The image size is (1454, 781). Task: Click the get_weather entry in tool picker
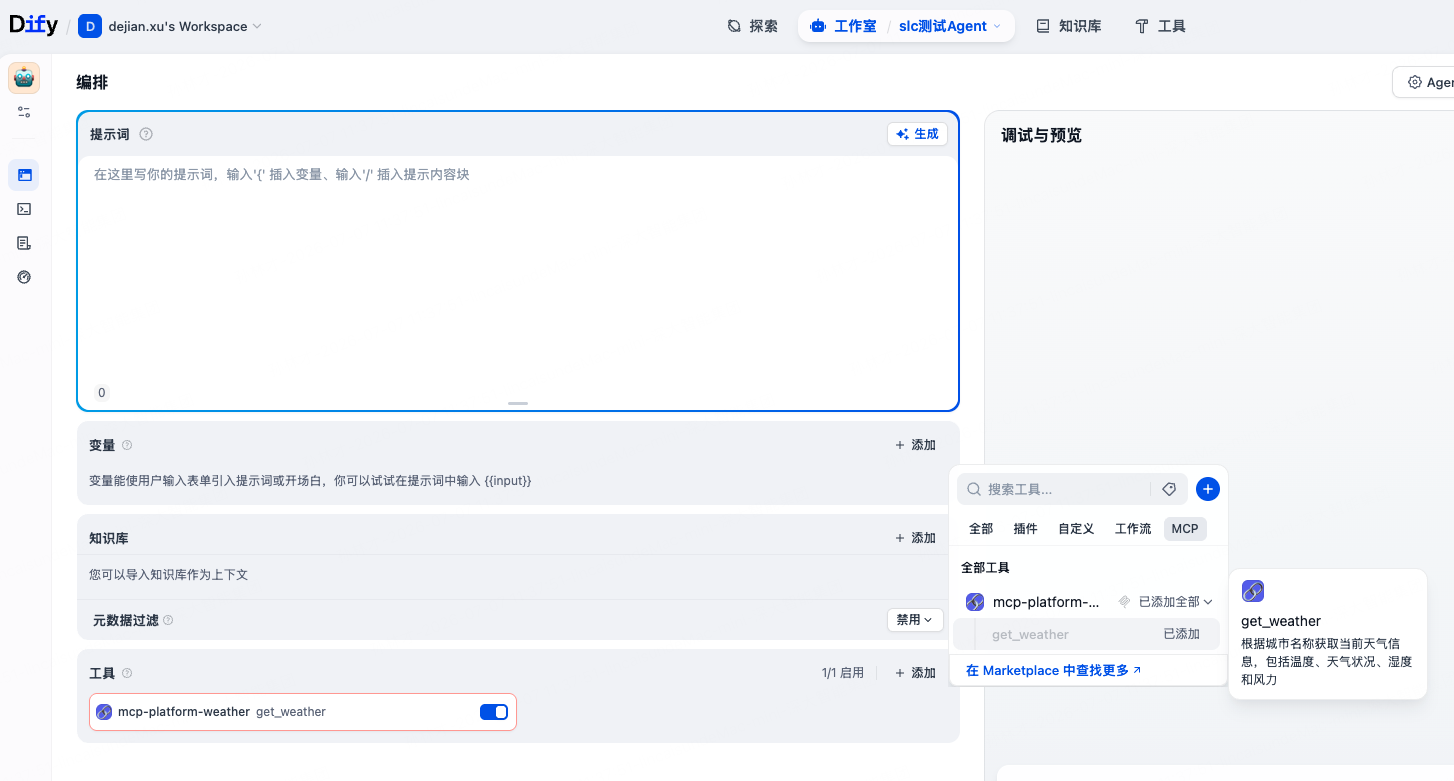[1086, 634]
